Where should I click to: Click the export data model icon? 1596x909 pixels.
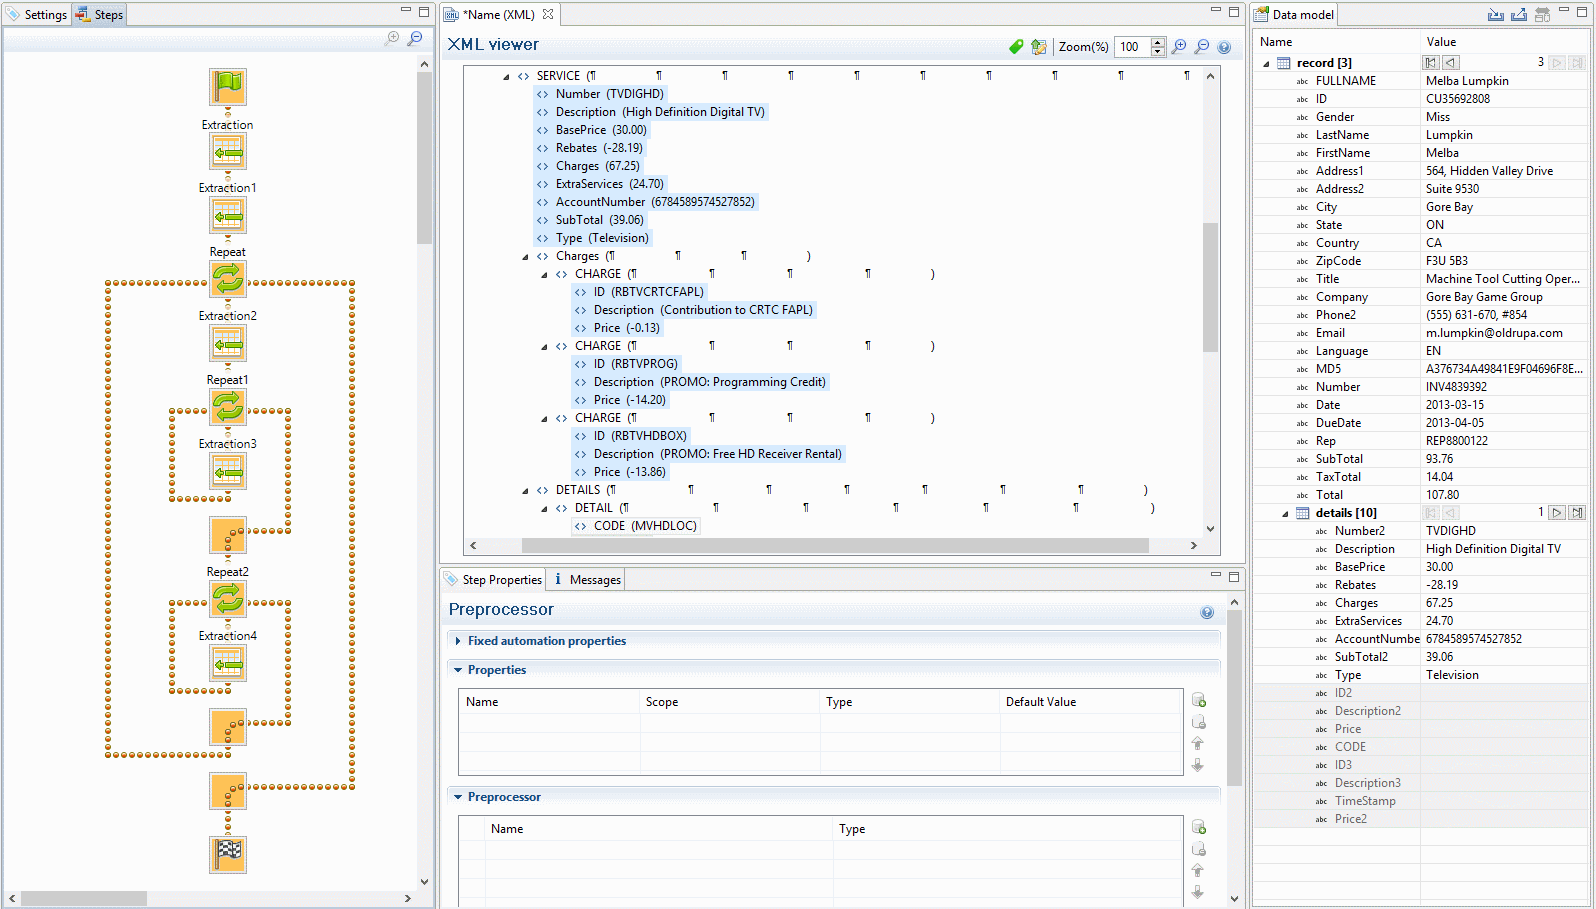point(1518,15)
